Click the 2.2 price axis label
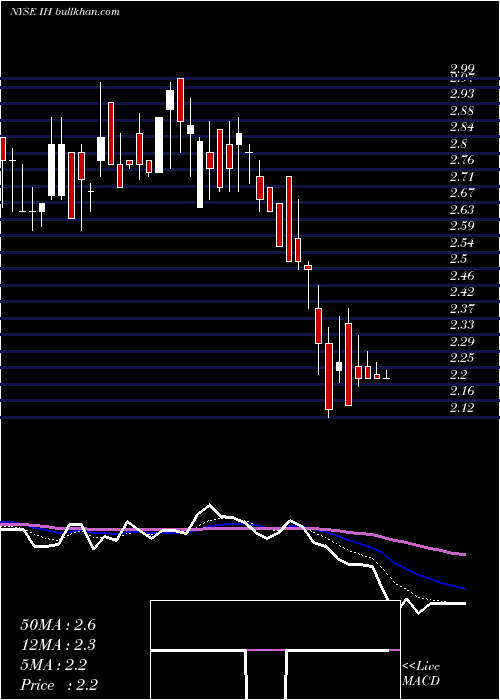The image size is (500, 700). click(458, 375)
